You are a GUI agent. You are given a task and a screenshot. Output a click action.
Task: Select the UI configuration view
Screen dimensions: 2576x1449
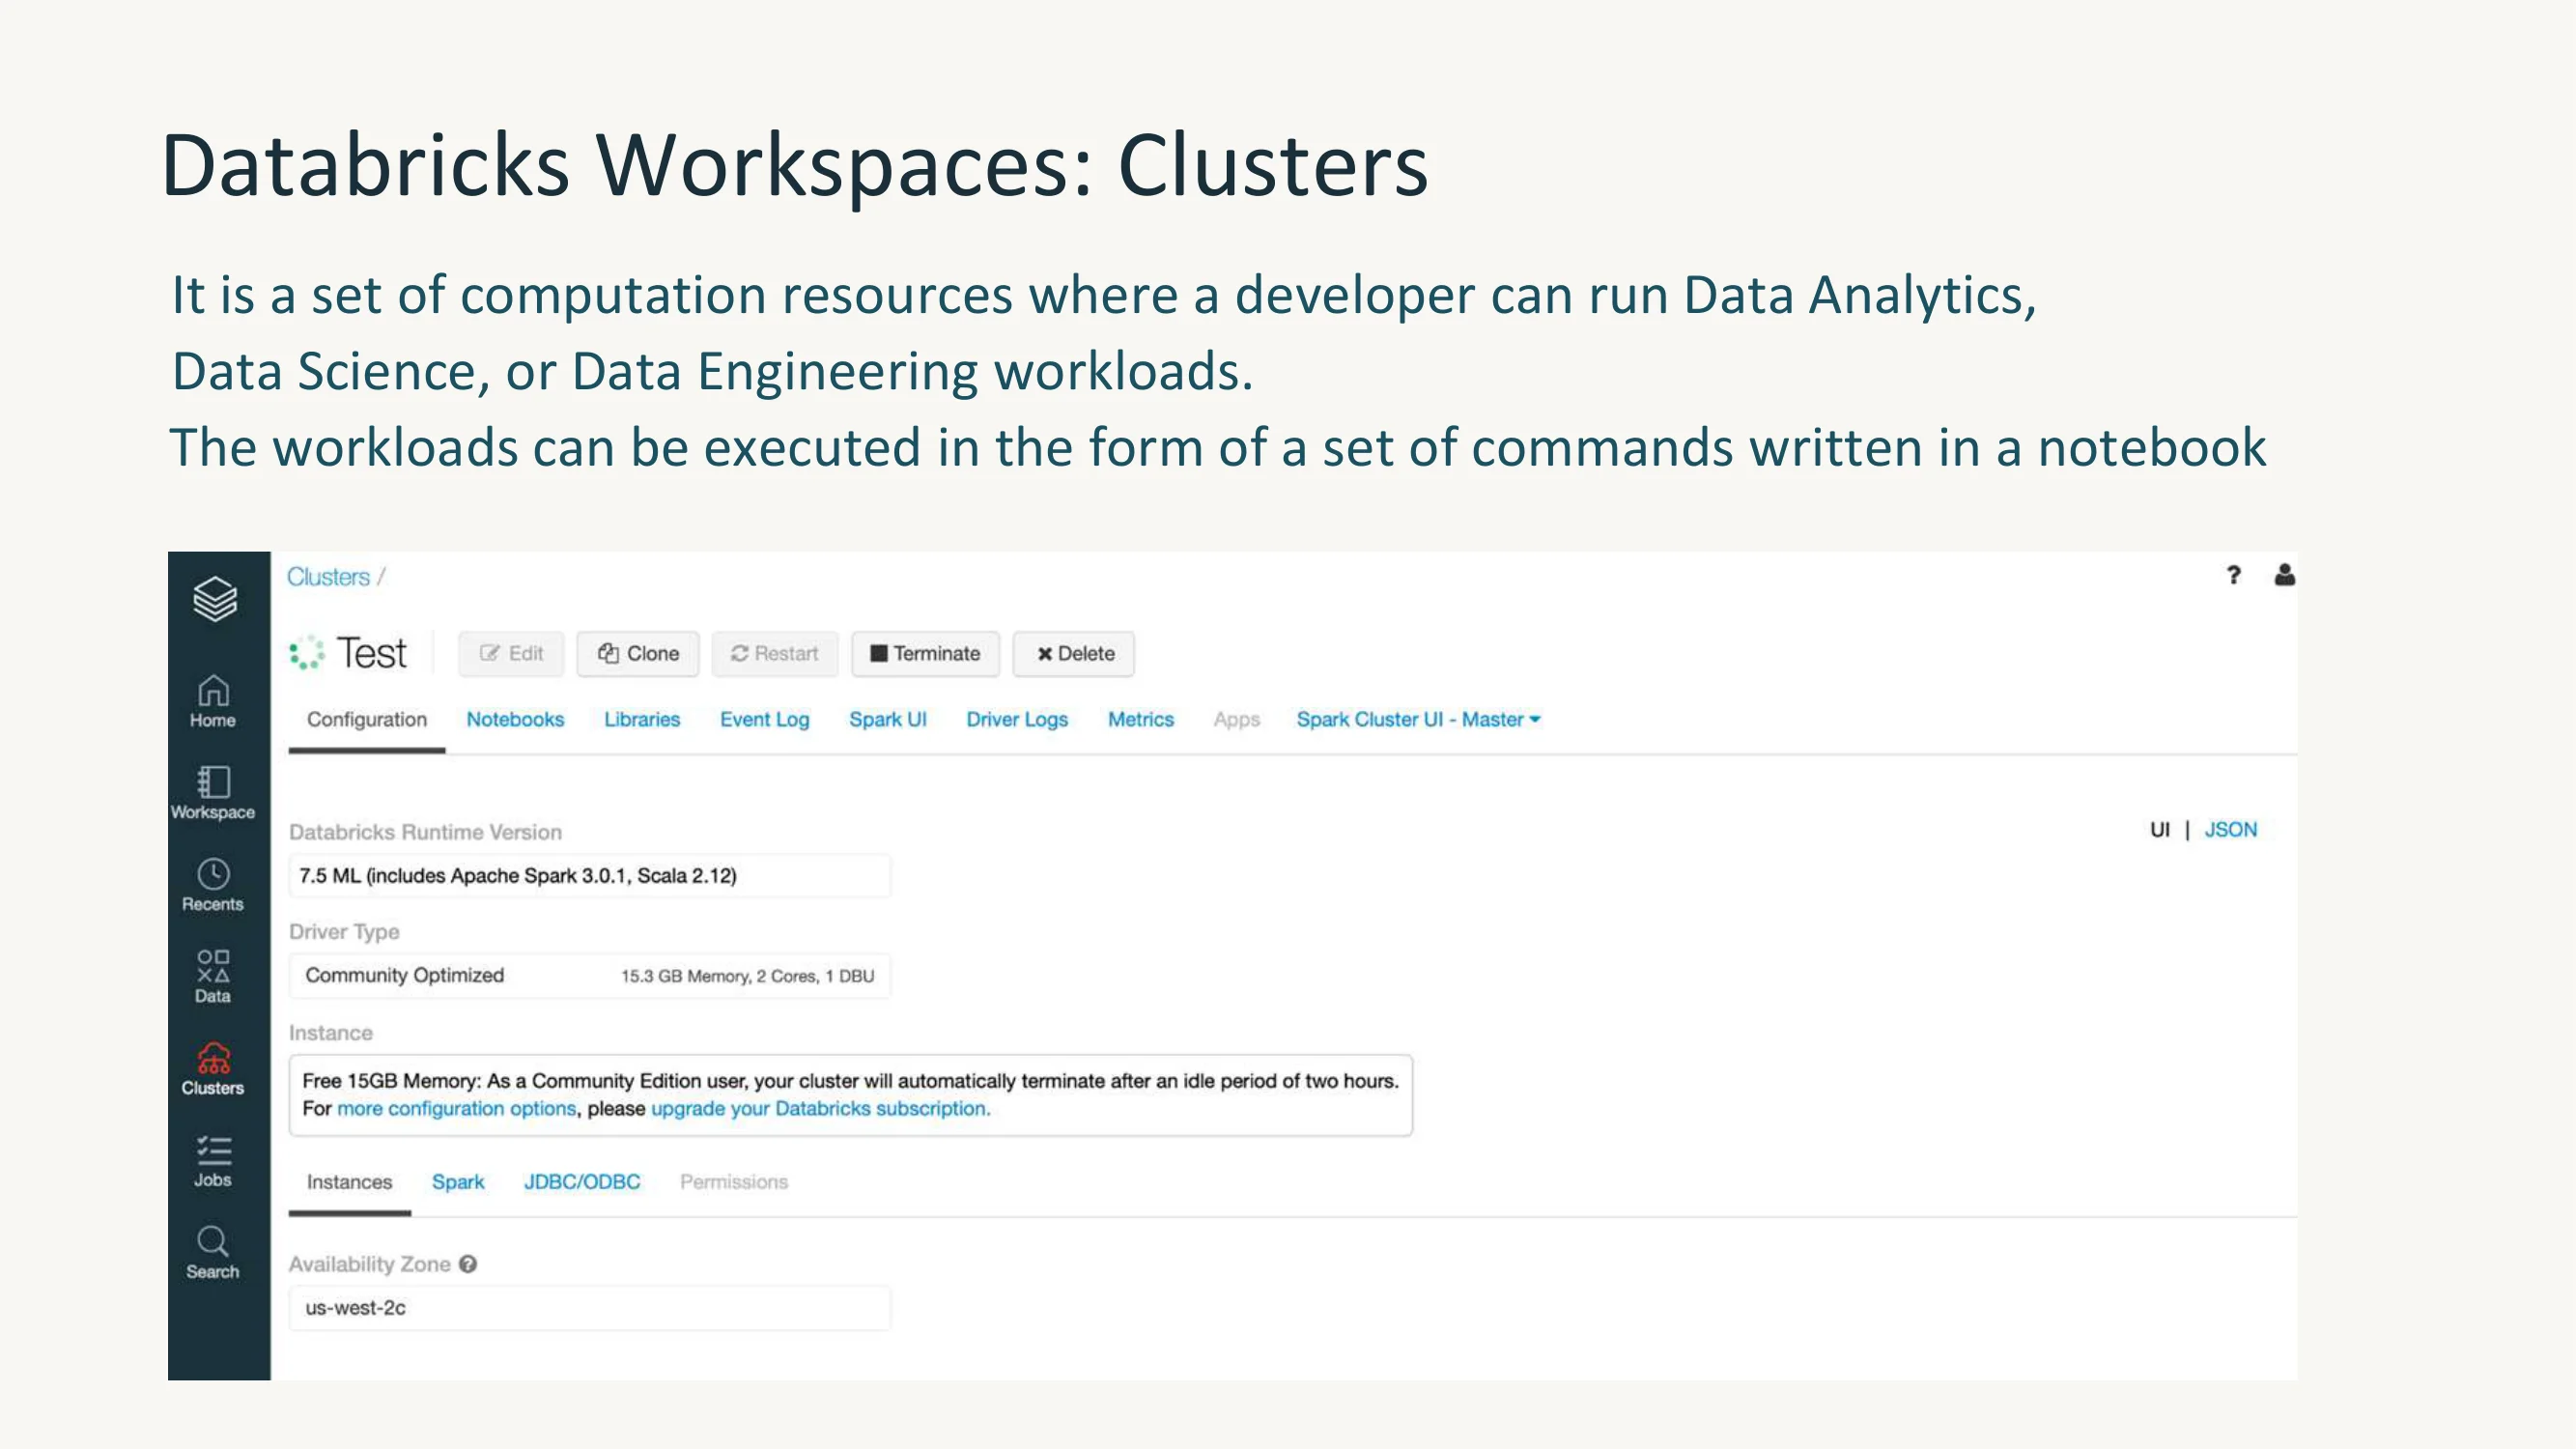point(2159,829)
